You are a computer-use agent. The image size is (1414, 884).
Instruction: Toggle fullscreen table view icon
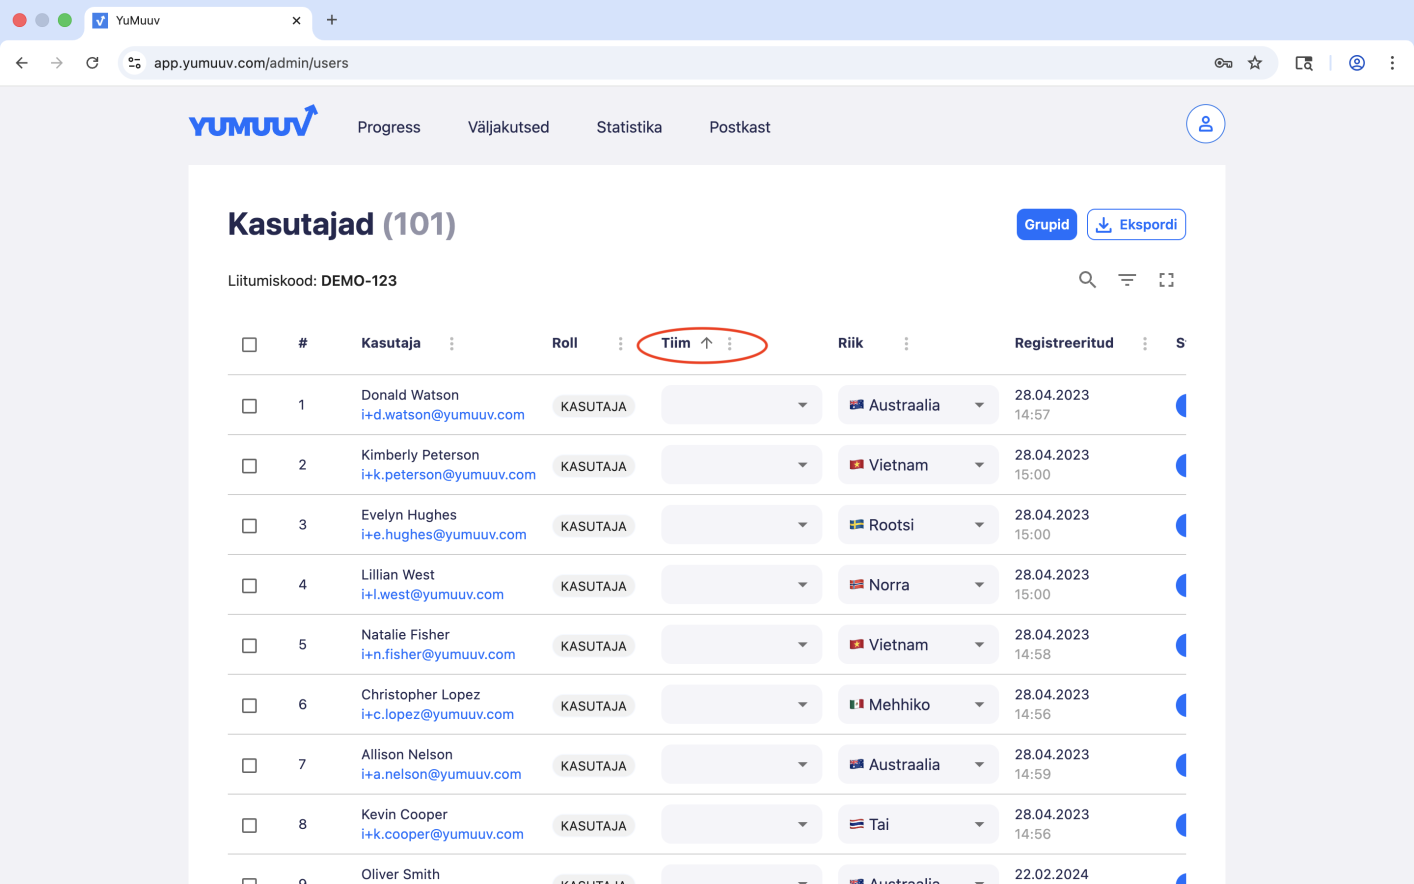pos(1166,280)
